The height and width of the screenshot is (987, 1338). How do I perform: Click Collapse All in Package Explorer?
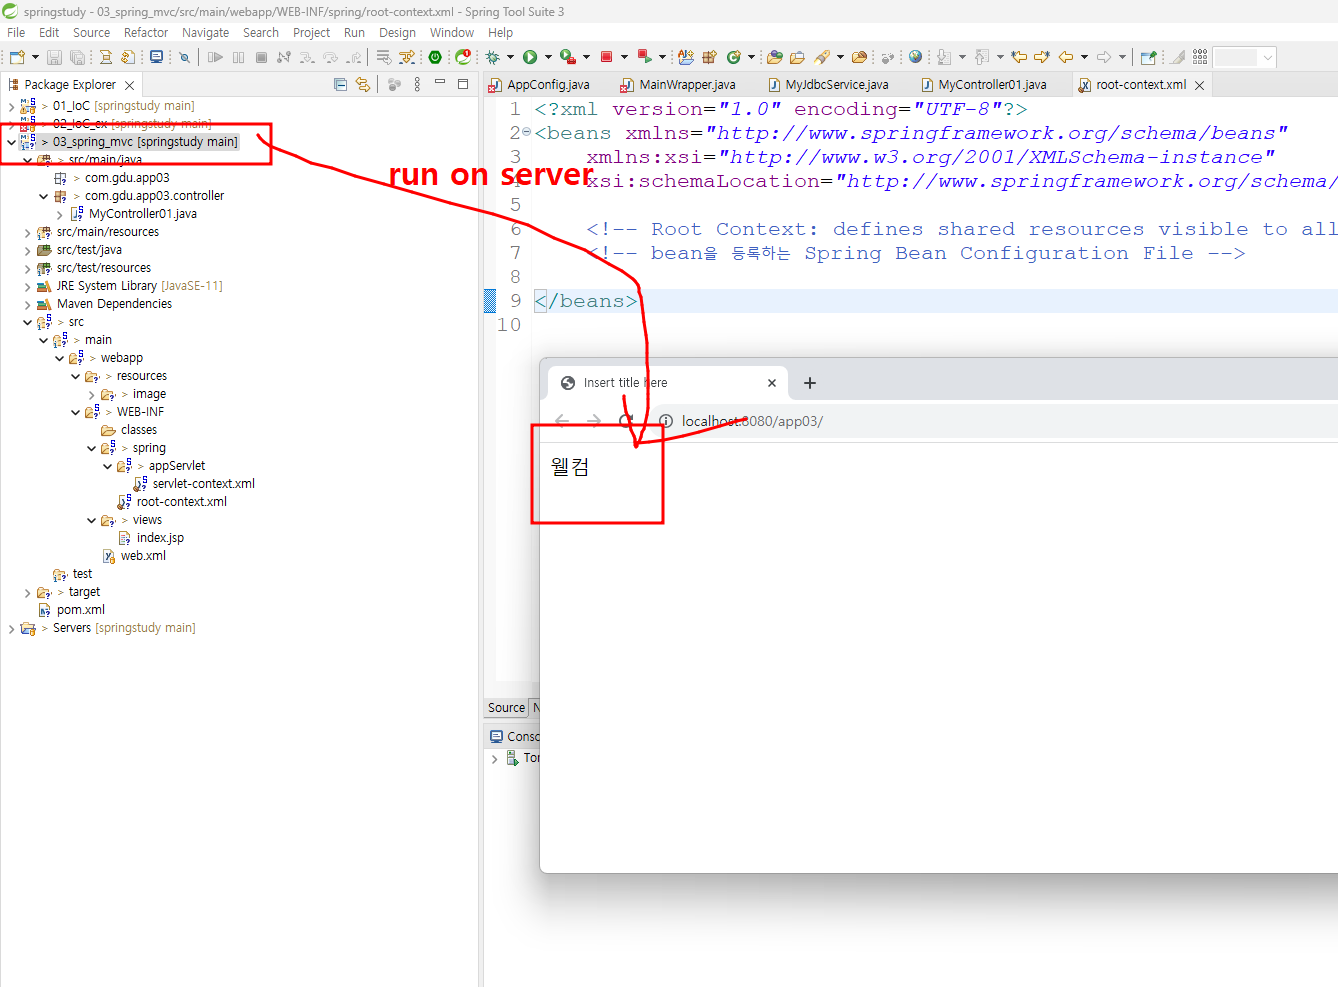tap(340, 85)
